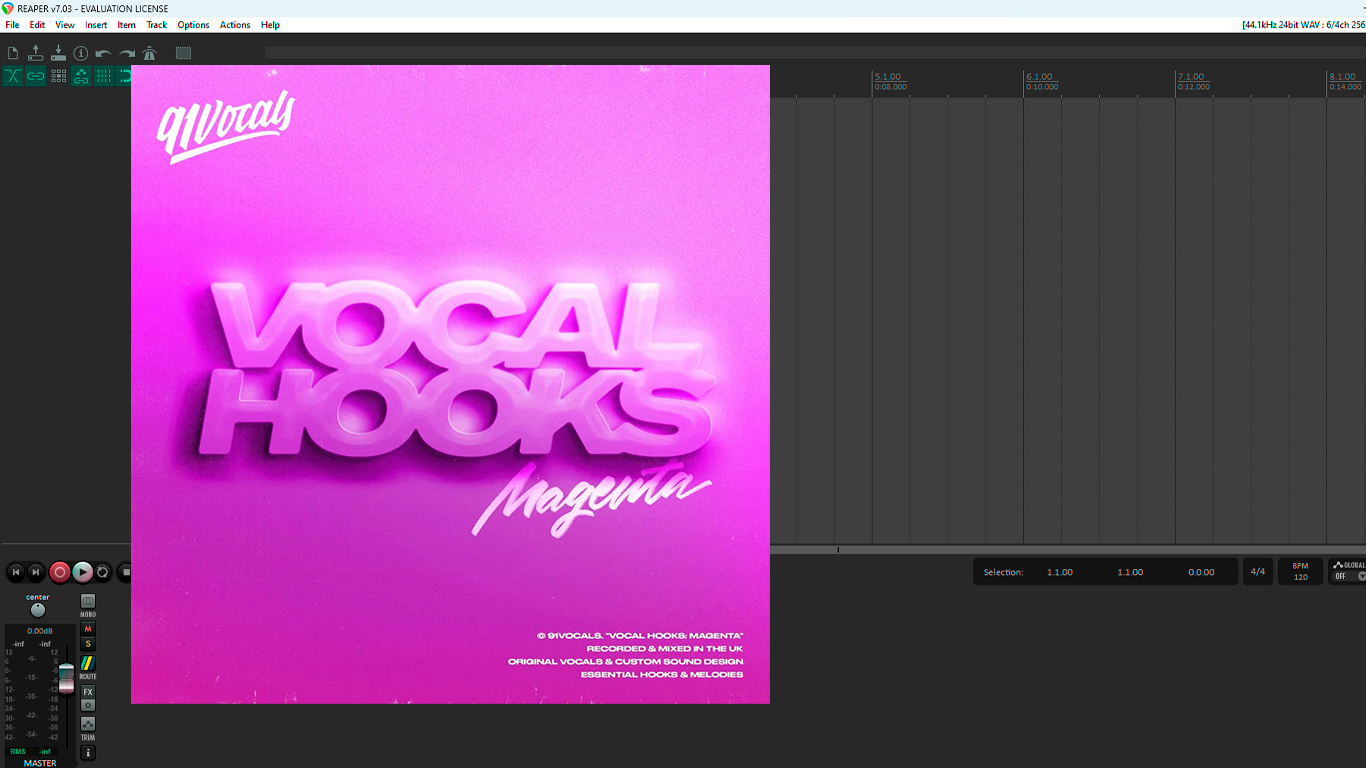Toggle snap magnet button
Screen dimensions: 1366x768
(x=124, y=76)
